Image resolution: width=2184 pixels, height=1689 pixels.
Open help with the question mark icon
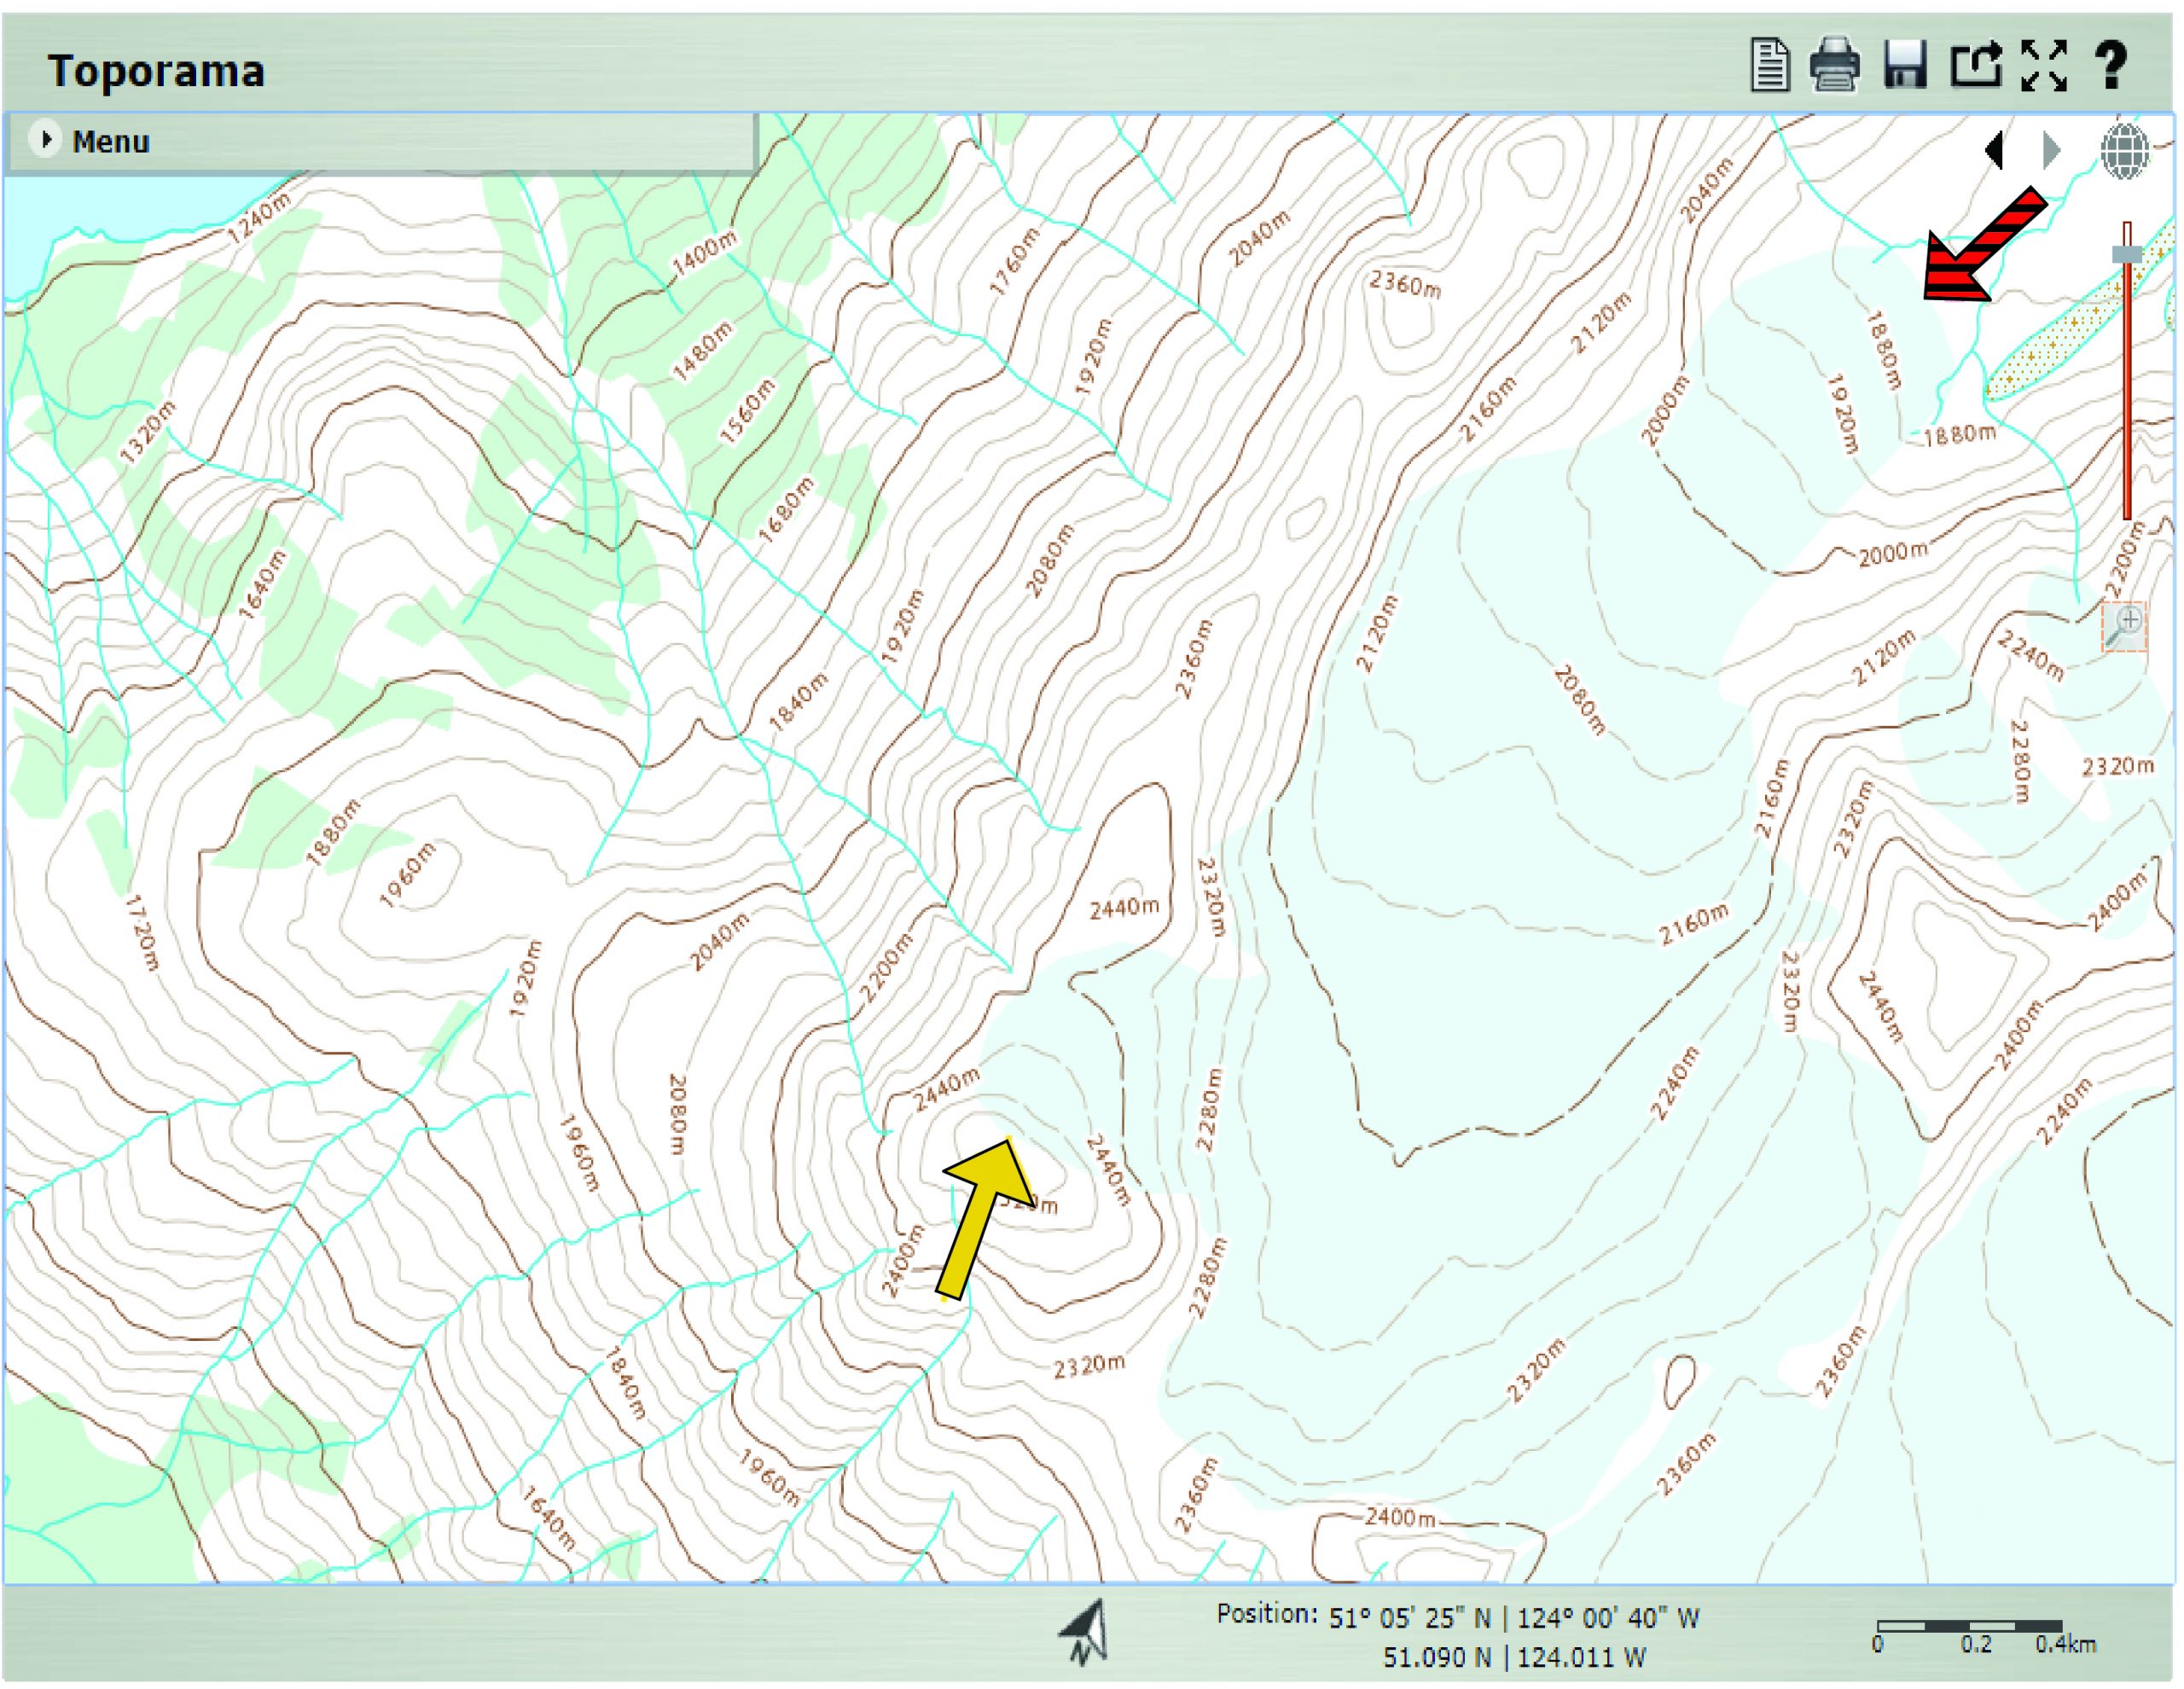coord(2110,66)
